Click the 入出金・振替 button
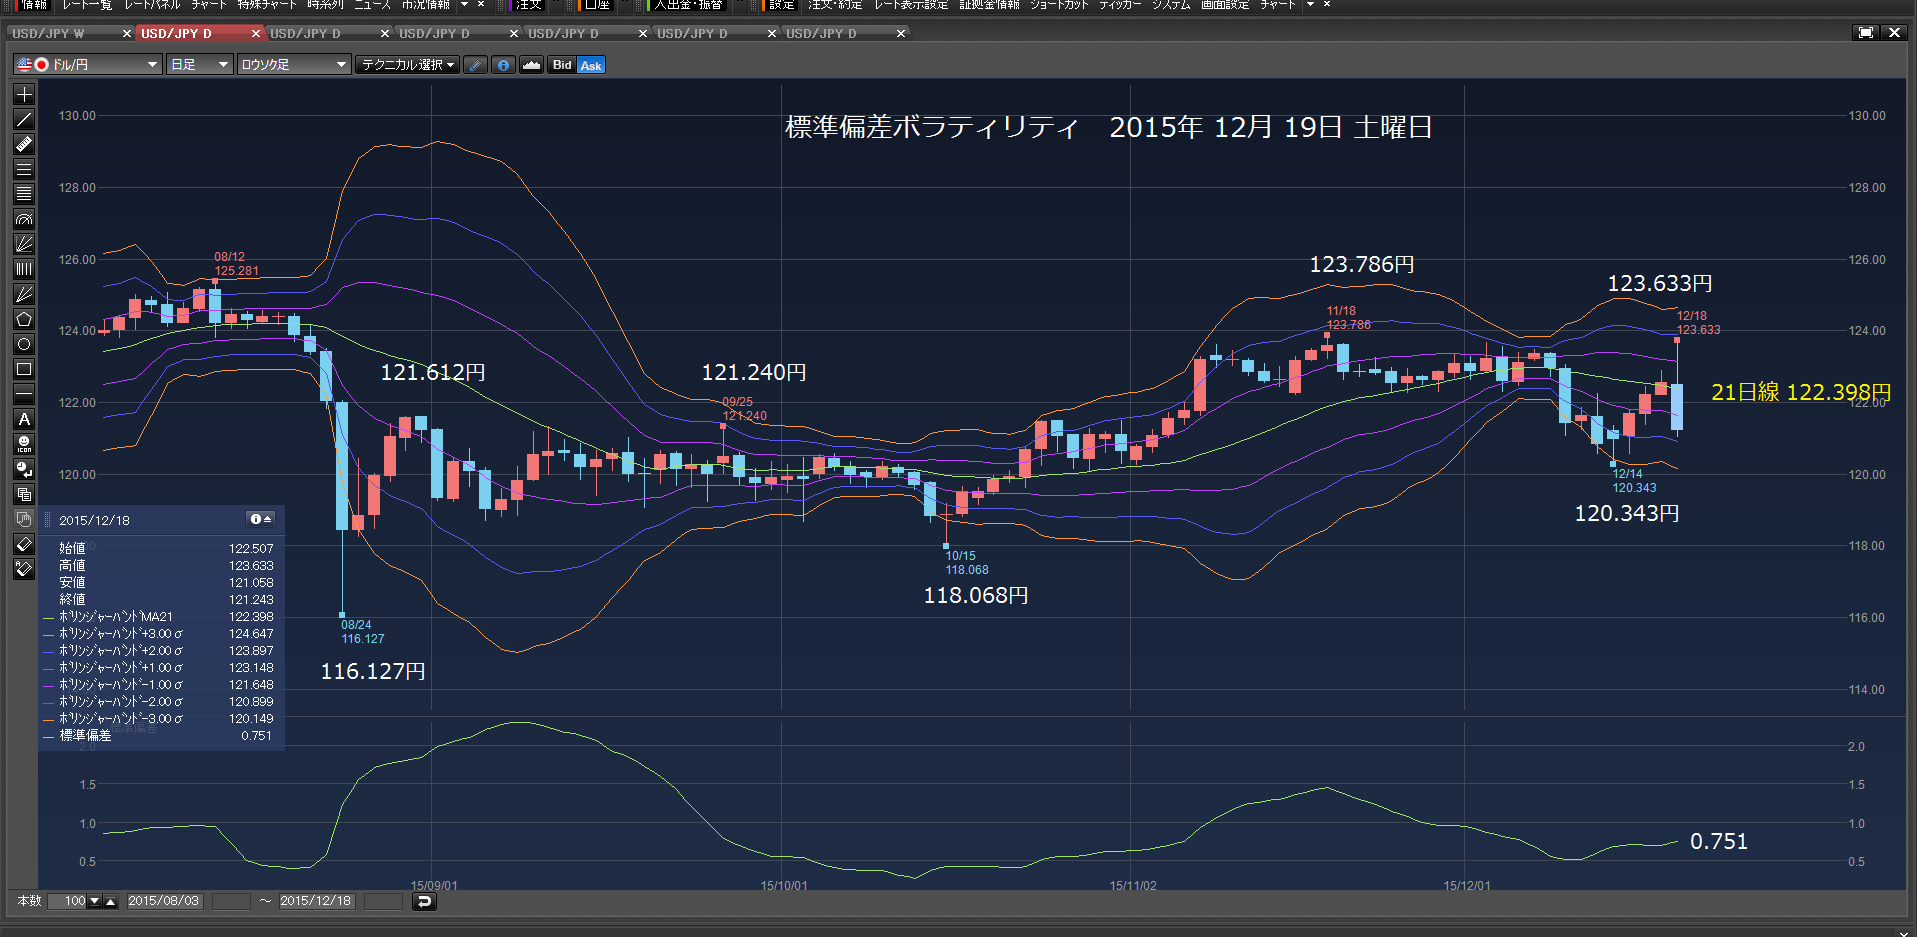 tap(688, 5)
